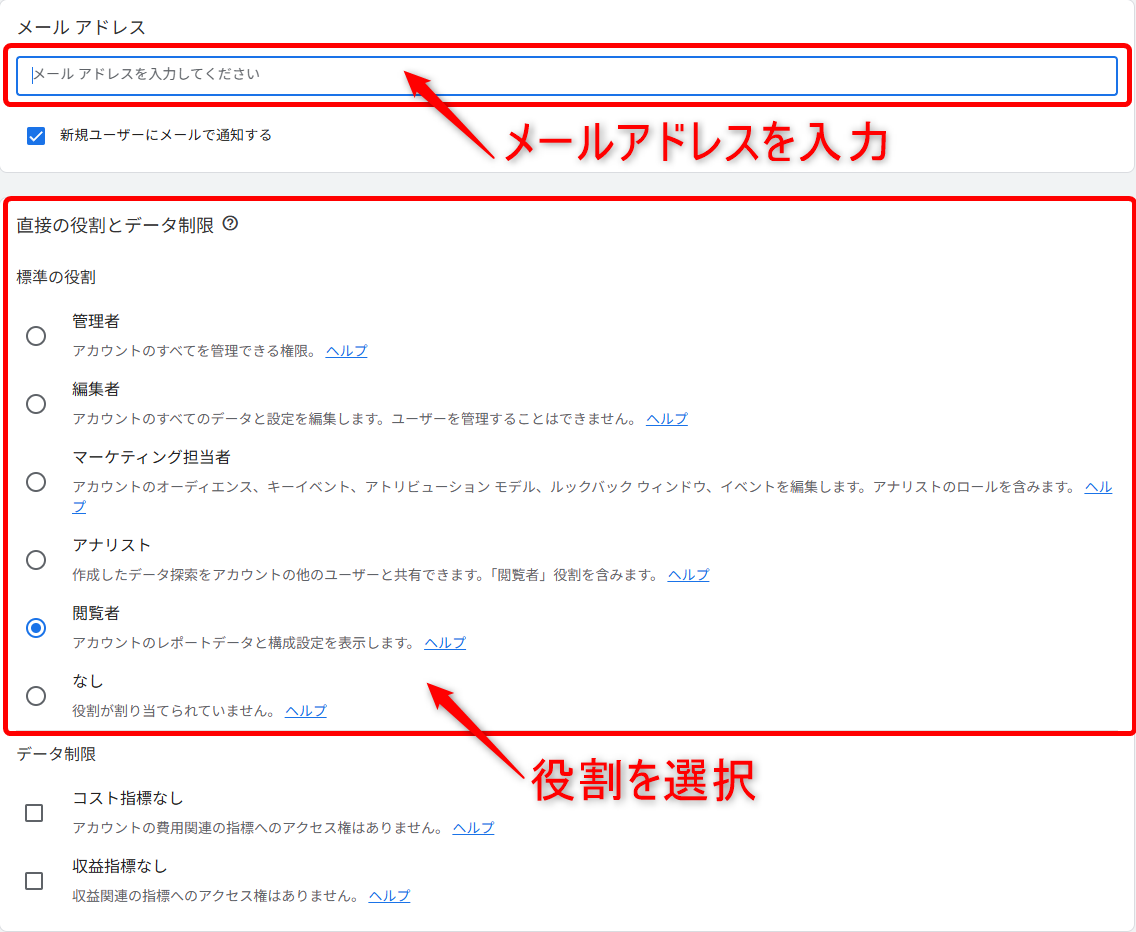This screenshot has width=1136, height=932.
Task: Click the 標準の役割 heading
Action: pyautogui.click(x=56, y=277)
